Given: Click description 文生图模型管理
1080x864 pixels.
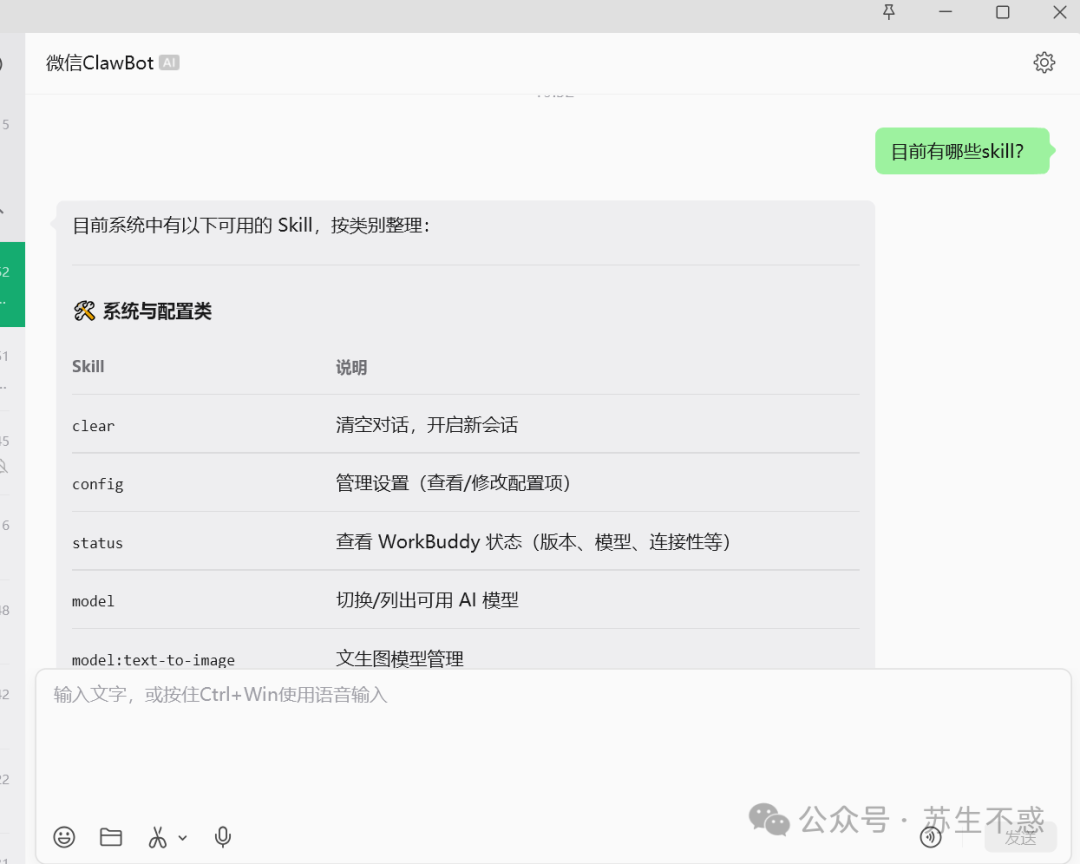Looking at the screenshot, I should (399, 659).
